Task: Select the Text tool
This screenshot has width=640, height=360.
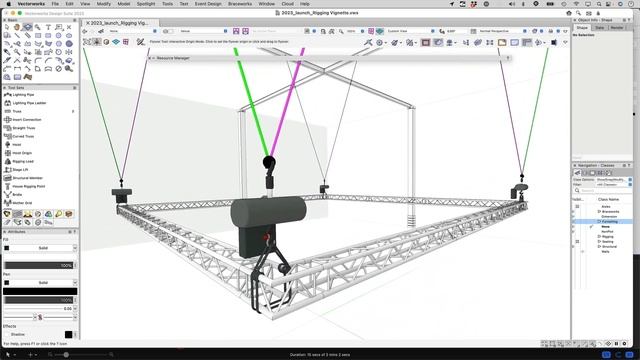Action: 48,27
